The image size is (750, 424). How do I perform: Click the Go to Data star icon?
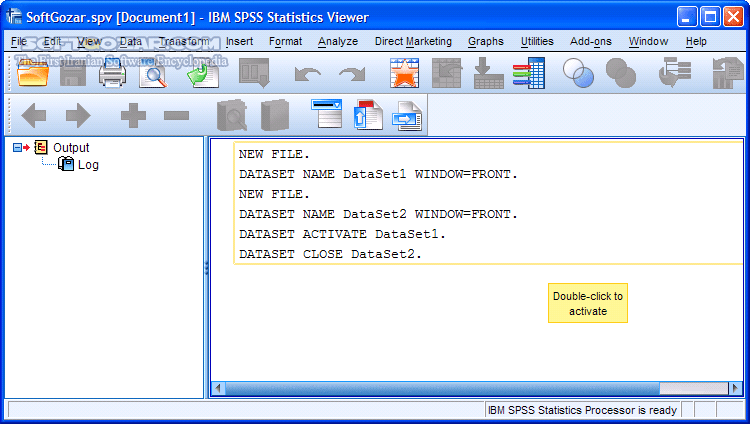click(404, 73)
